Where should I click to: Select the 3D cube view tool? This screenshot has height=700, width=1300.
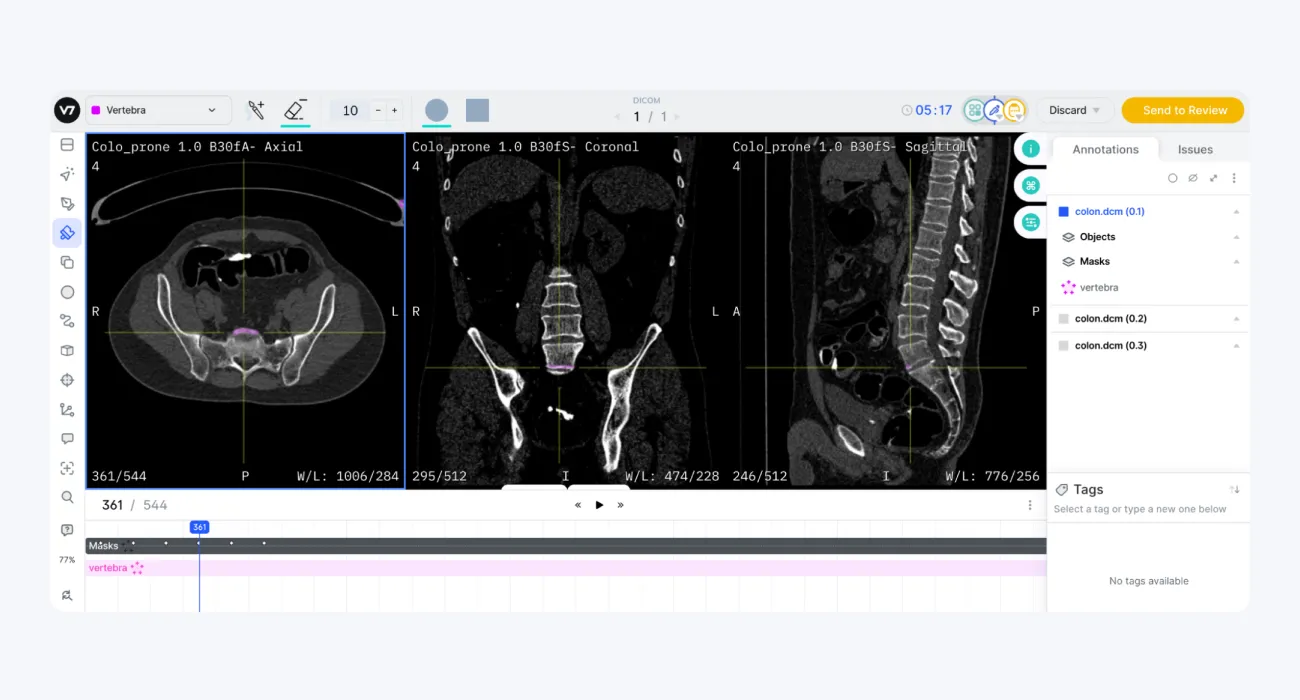pyautogui.click(x=67, y=350)
